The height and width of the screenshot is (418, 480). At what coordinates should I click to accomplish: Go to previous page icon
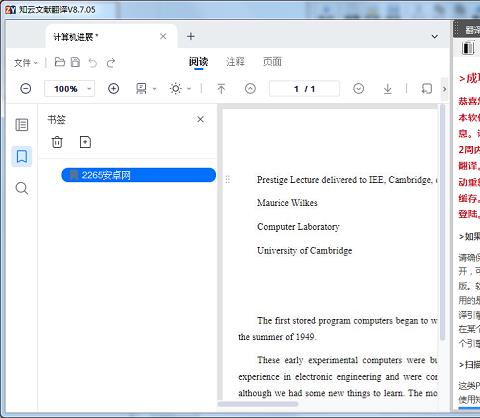pos(250,89)
